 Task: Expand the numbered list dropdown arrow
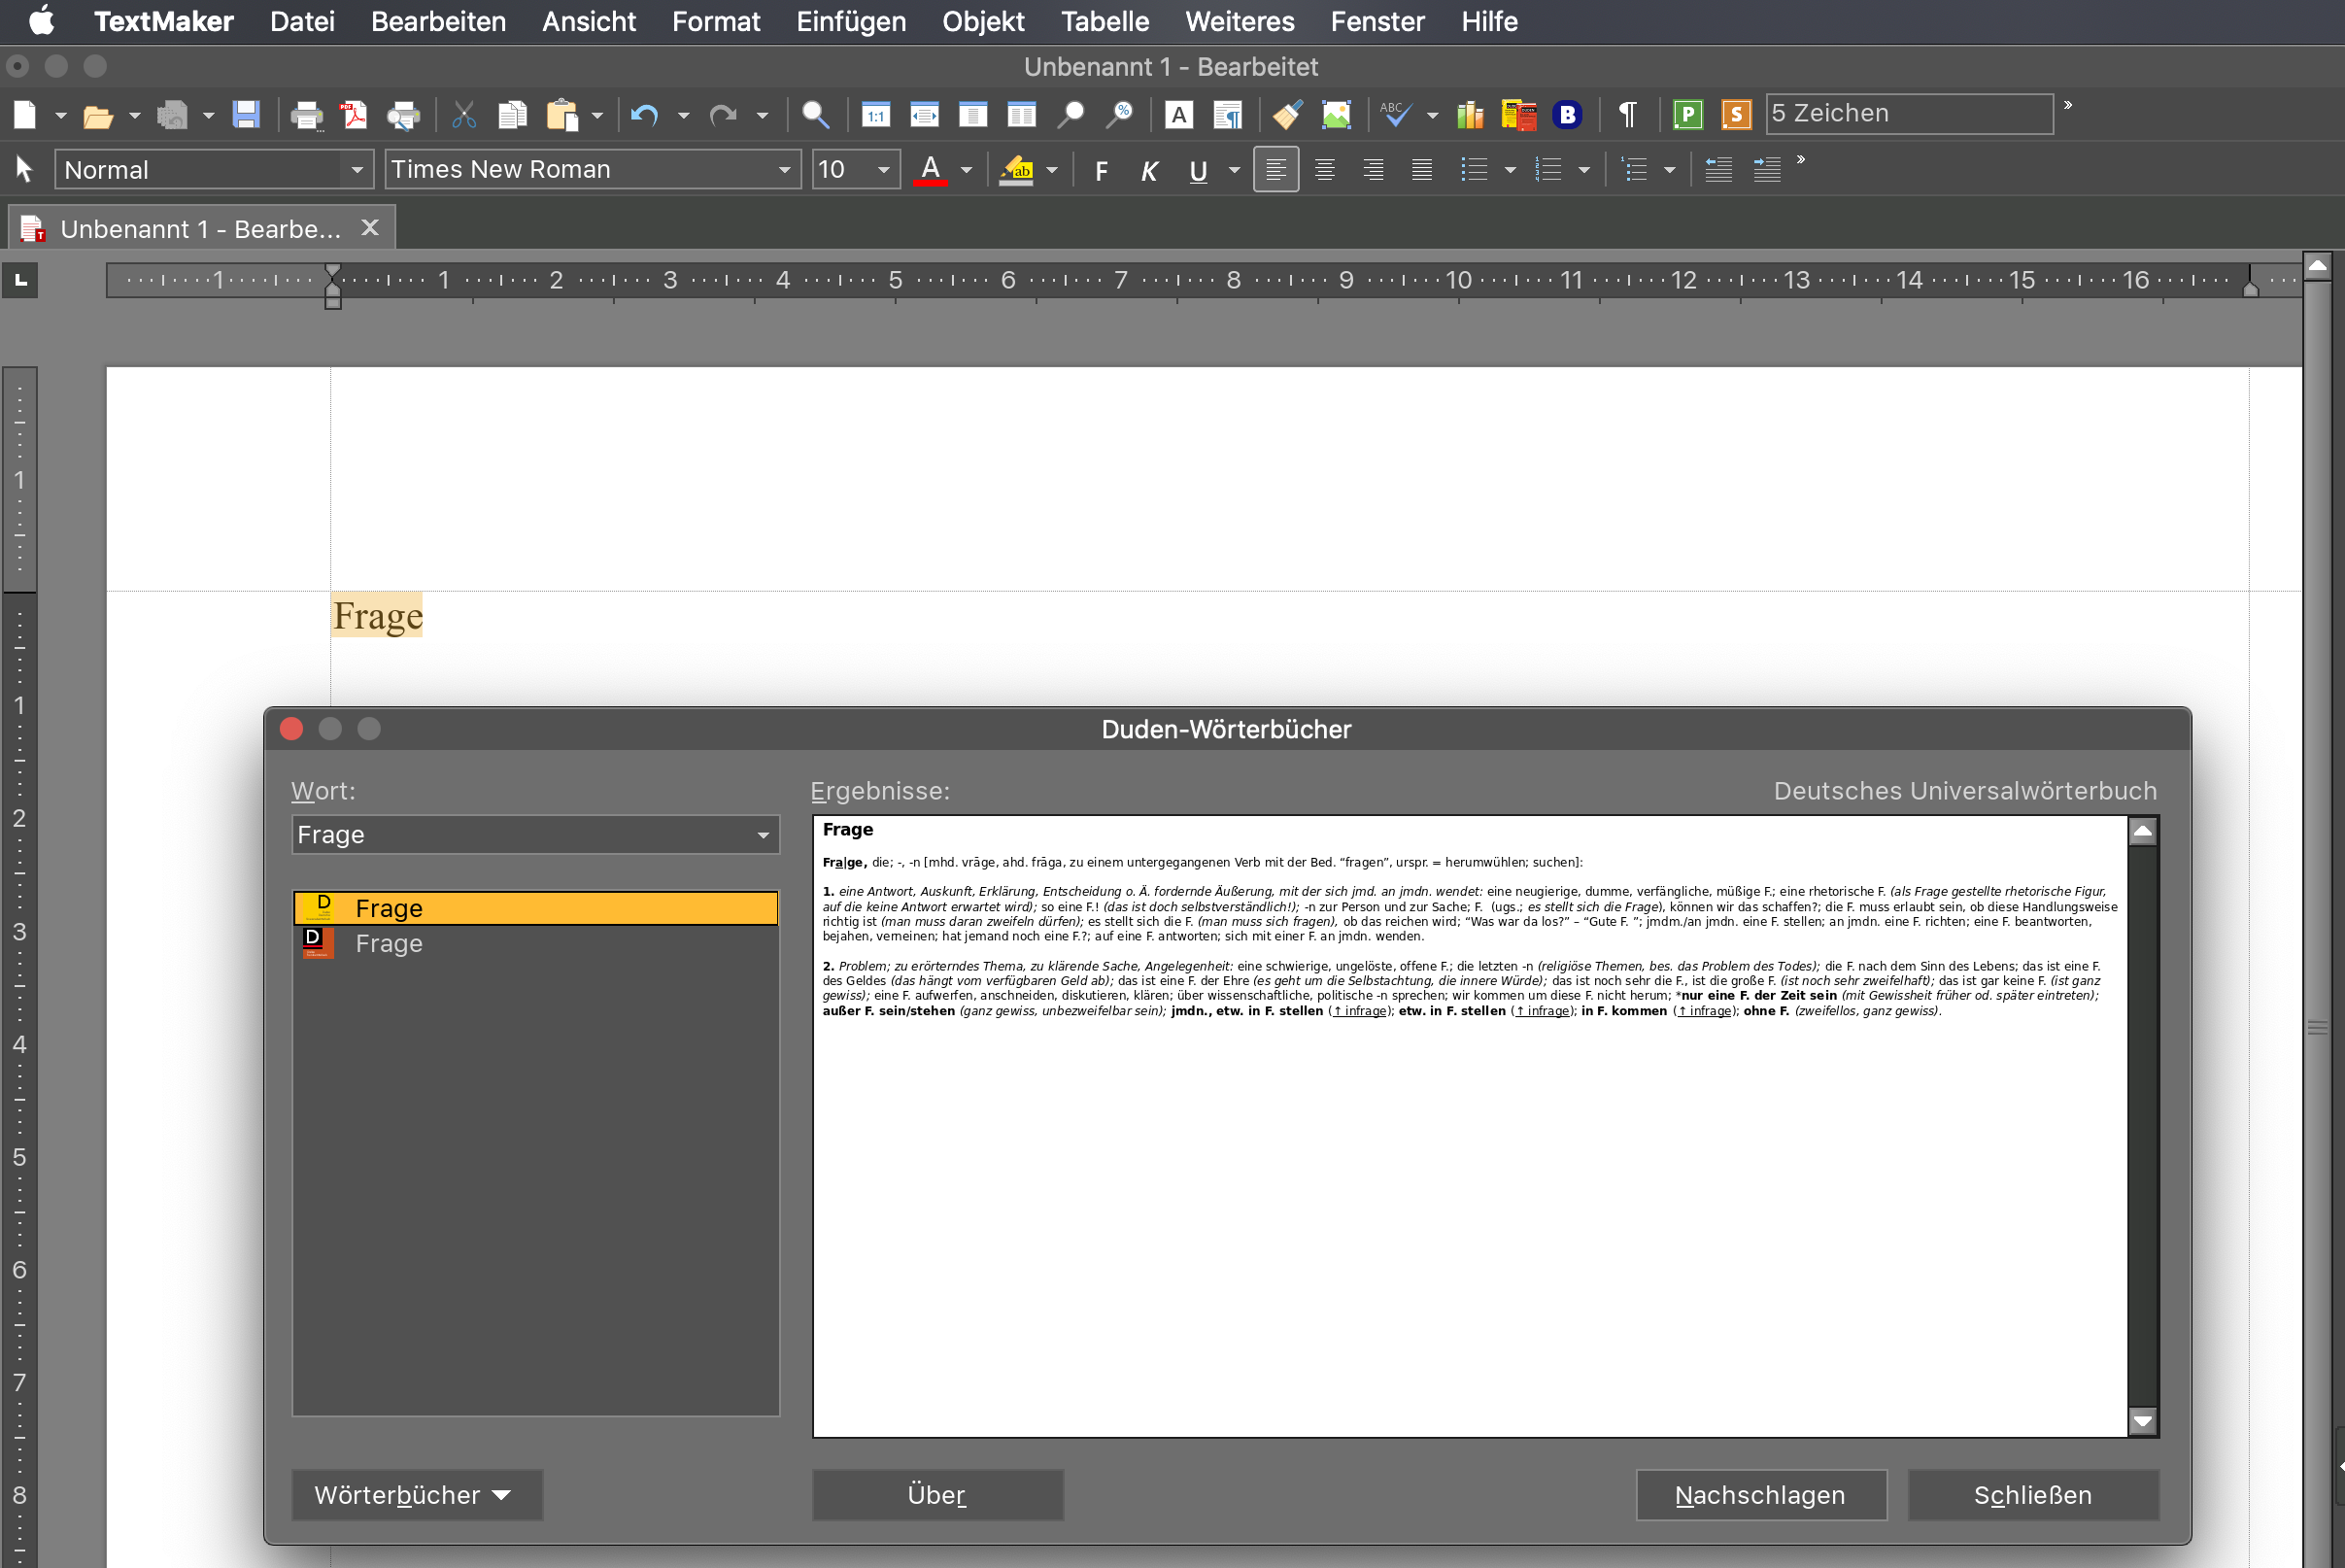click(1584, 171)
